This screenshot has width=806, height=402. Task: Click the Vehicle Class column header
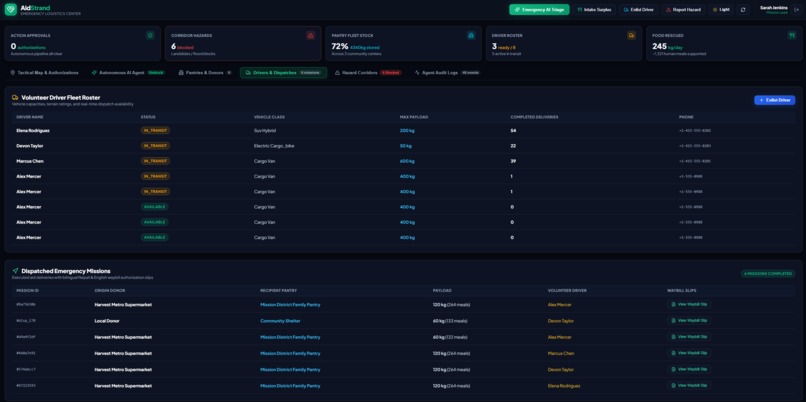pos(269,117)
